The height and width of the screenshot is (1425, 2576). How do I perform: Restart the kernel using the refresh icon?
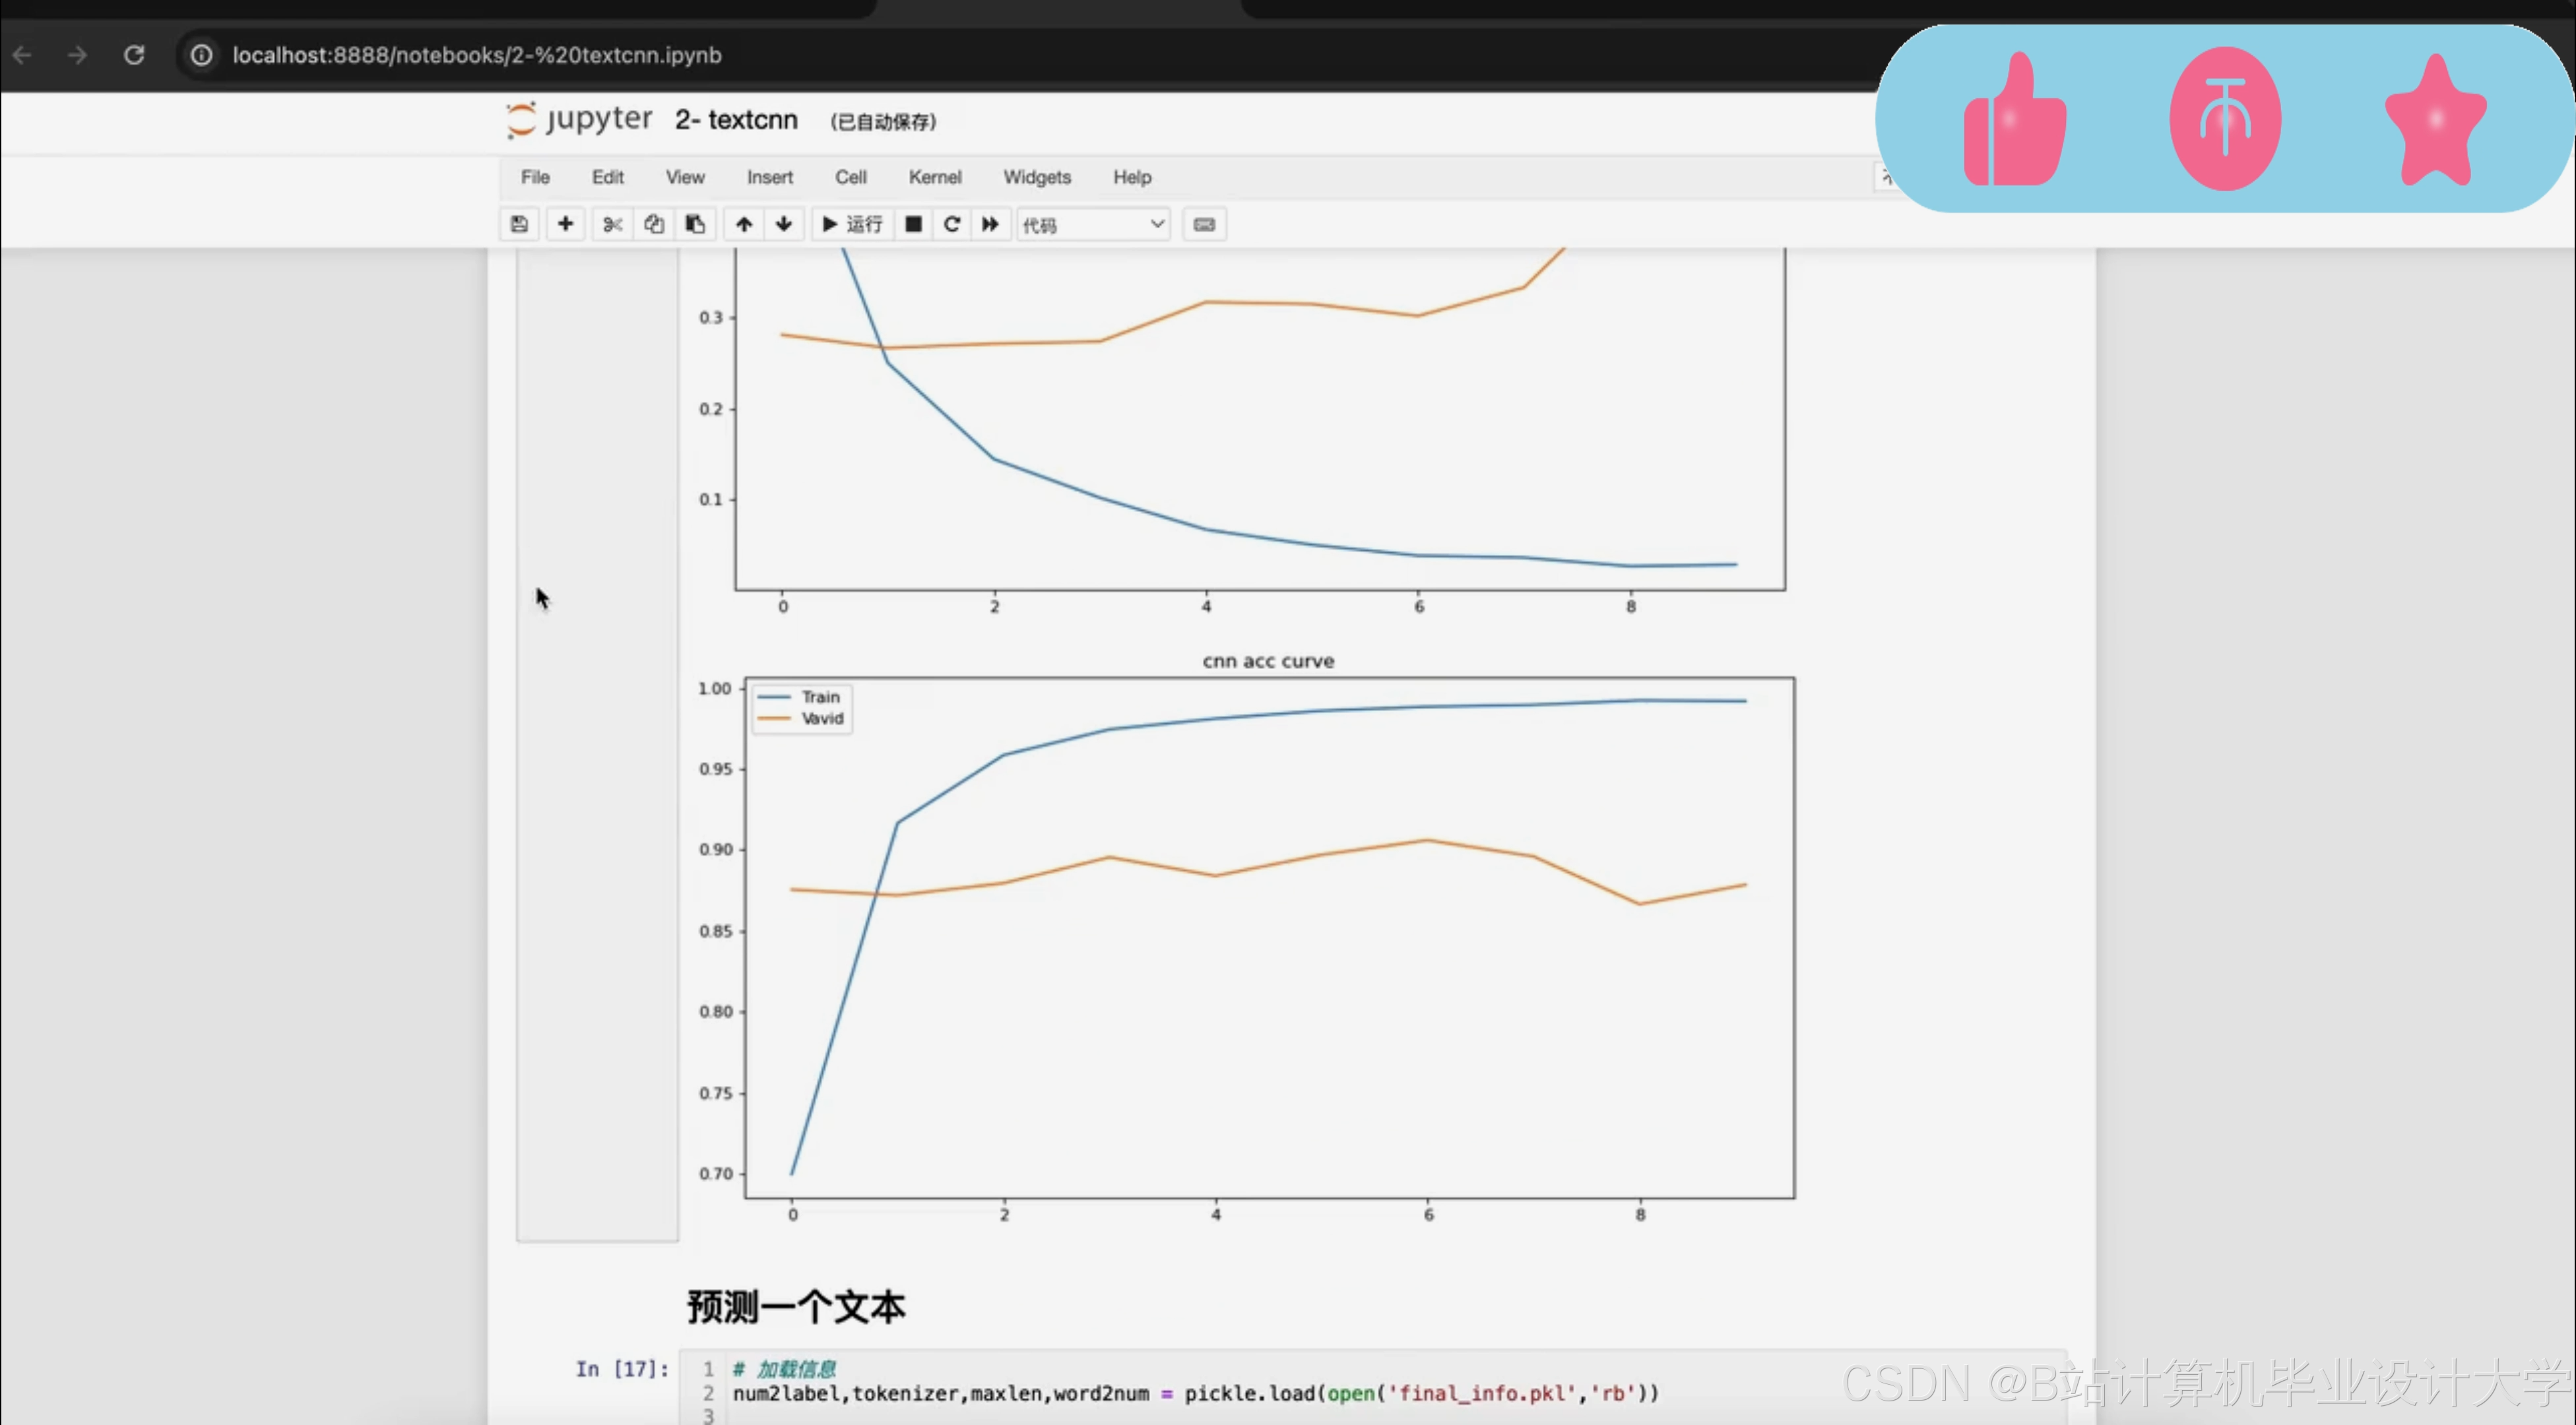click(x=951, y=224)
